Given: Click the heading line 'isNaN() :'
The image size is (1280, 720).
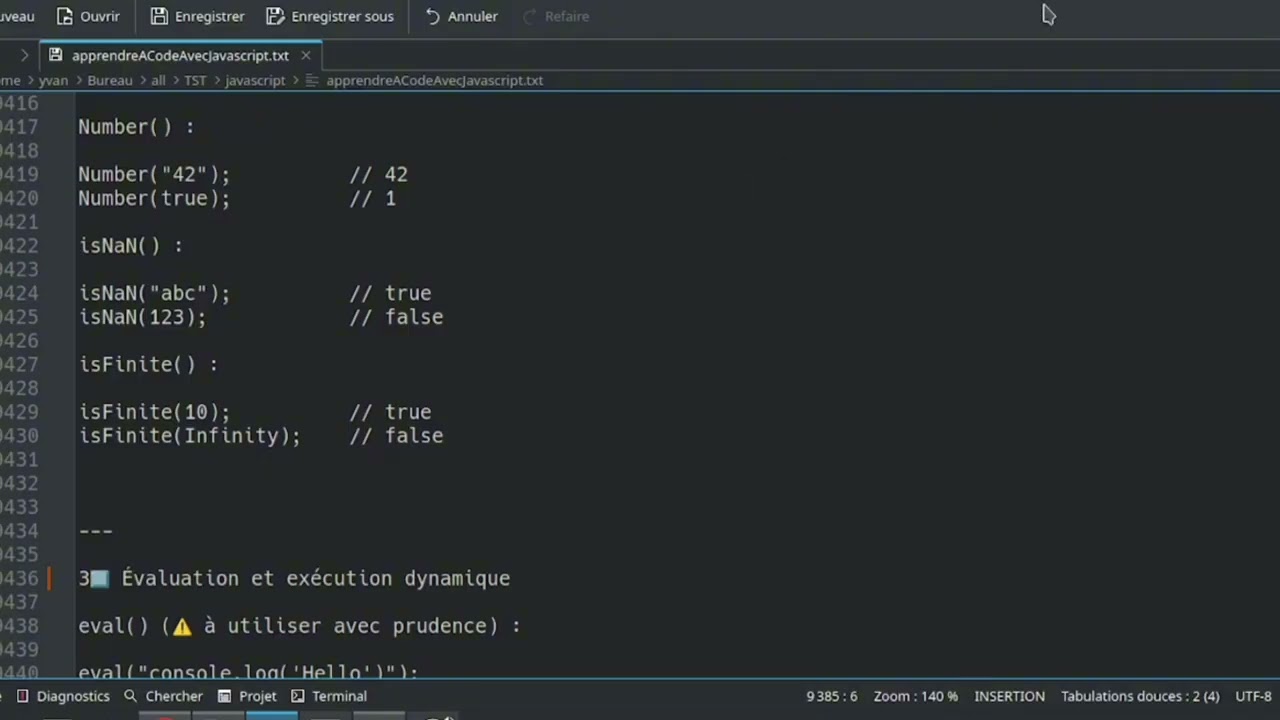Looking at the screenshot, I should (130, 245).
